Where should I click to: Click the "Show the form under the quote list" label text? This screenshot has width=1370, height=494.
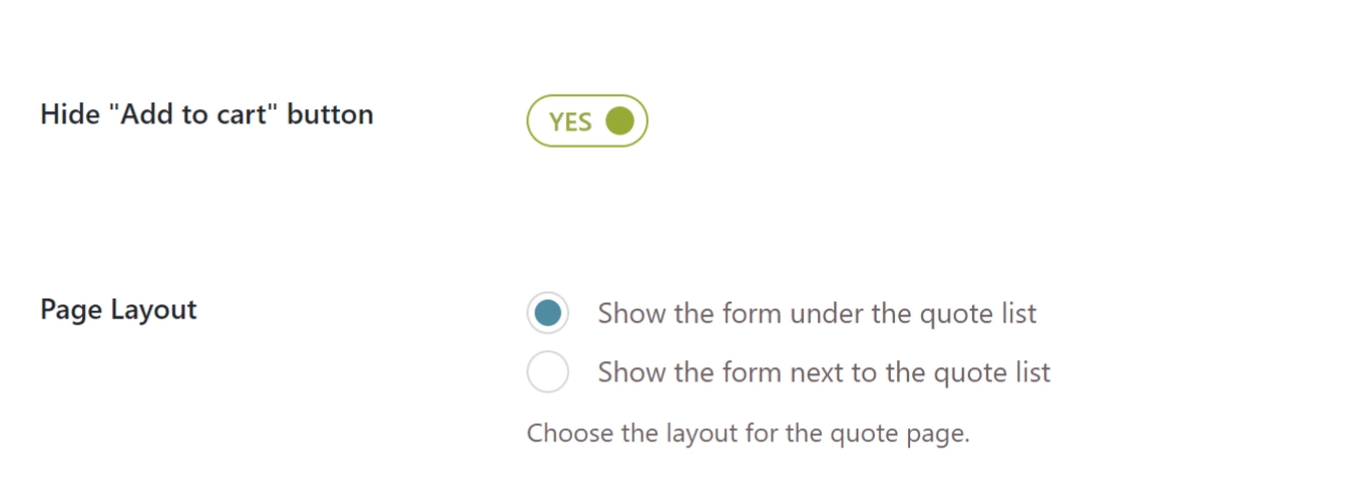point(816,314)
